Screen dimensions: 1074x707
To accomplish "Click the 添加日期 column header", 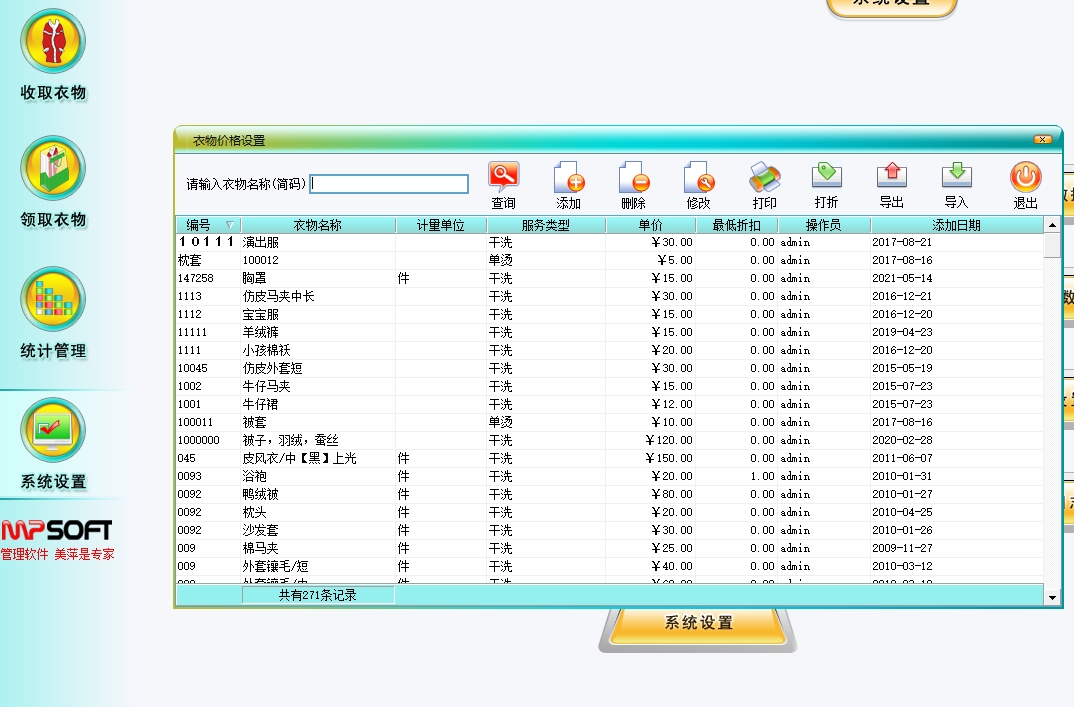I will coord(956,225).
